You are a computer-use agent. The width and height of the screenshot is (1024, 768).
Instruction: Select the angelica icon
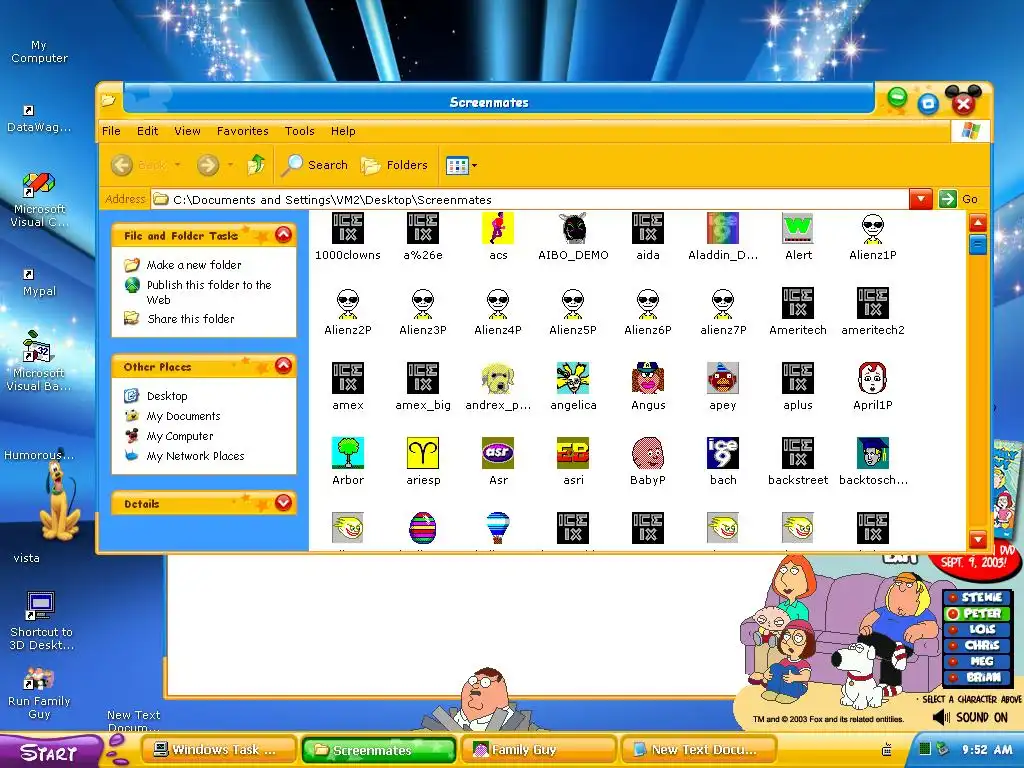coord(573,378)
